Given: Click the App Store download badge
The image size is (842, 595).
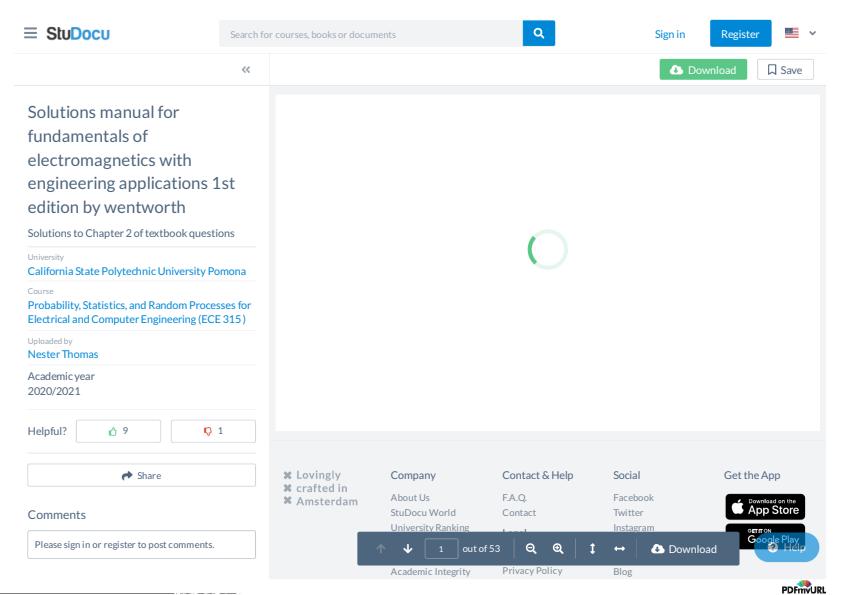Looking at the screenshot, I should 765,506.
